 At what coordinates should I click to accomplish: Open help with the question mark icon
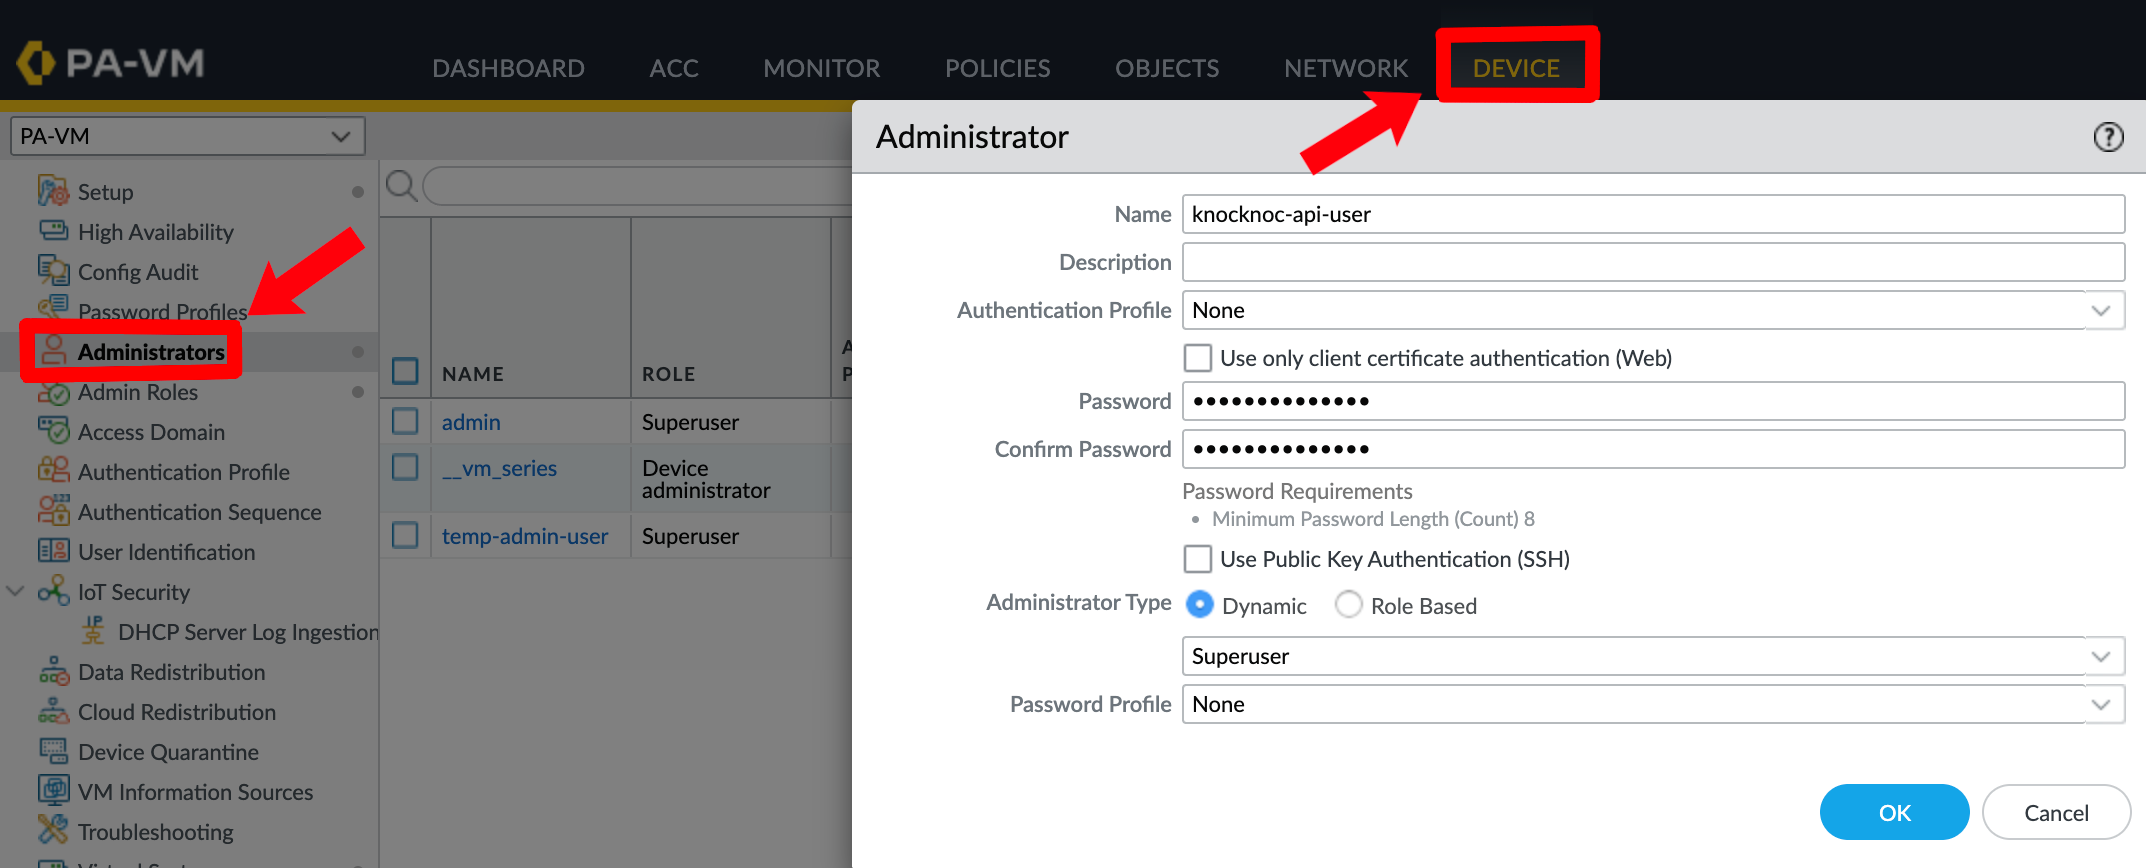coord(2108,137)
